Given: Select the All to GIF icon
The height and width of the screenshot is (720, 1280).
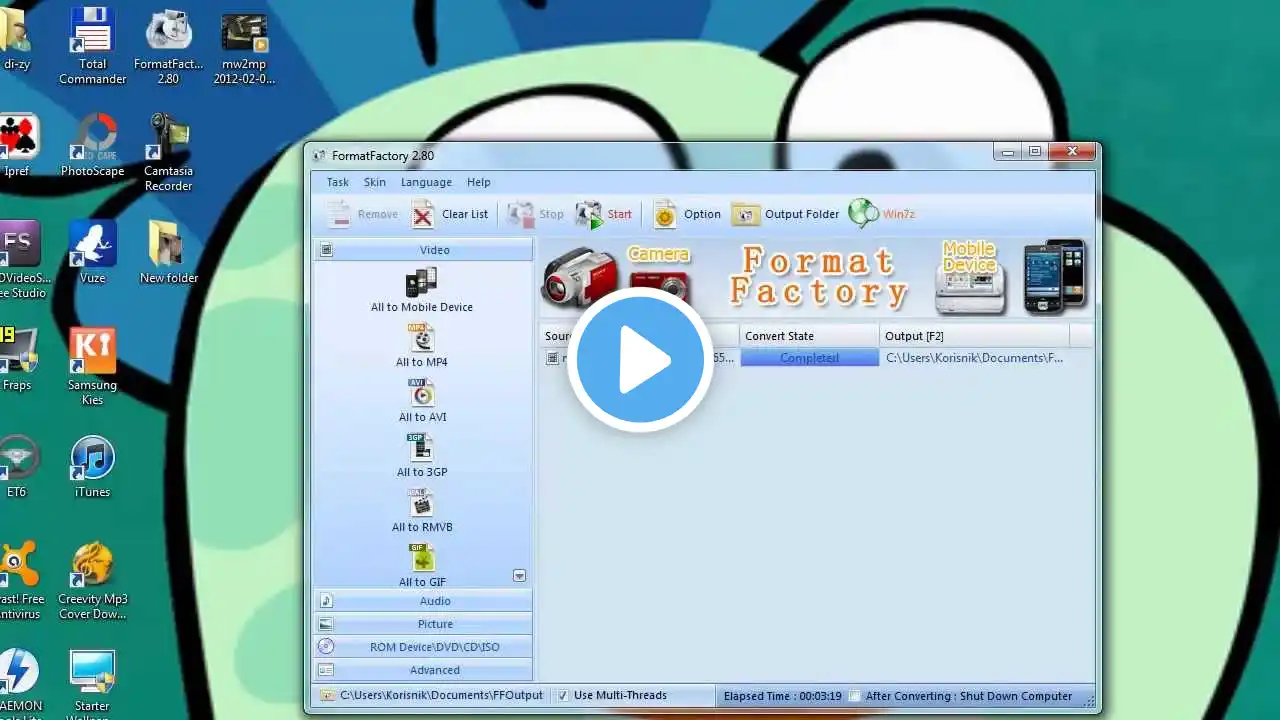Looking at the screenshot, I should coord(421,558).
